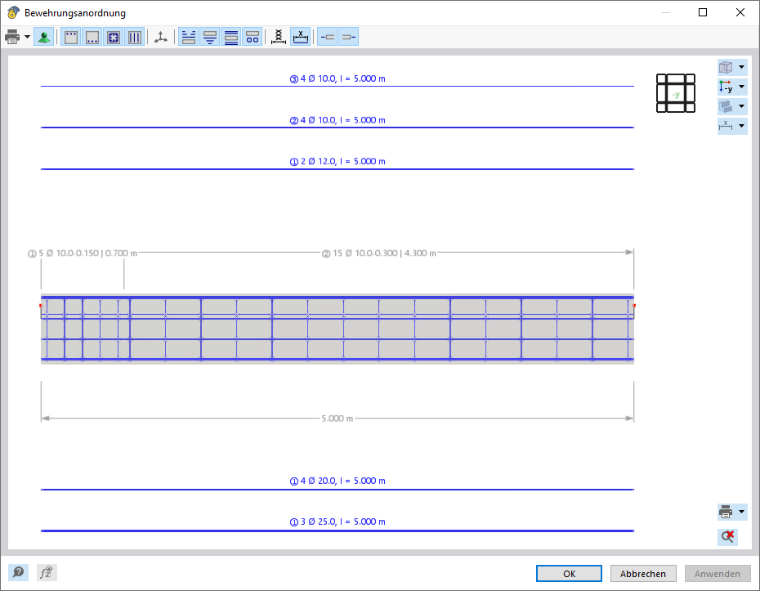The image size is (760, 591).
Task: Open the dropdown next to the -y view icon
Action: click(x=742, y=87)
